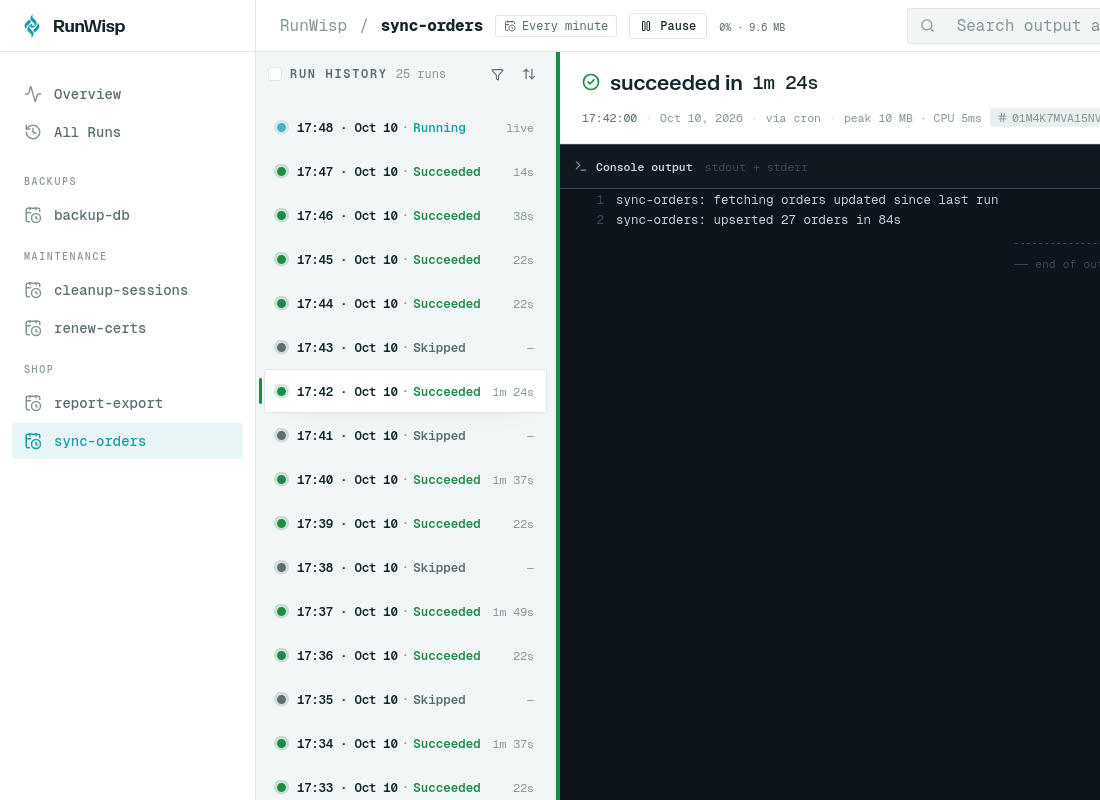Open All Runs in the sidebar

128,132
